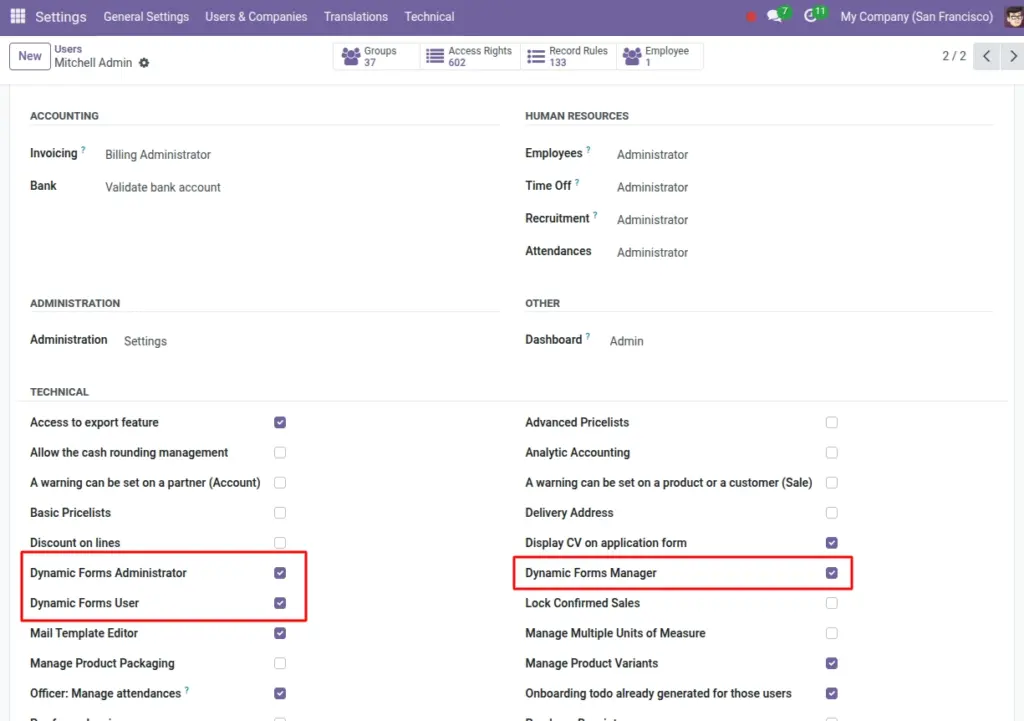This screenshot has width=1024, height=721.
Task: Click the New button
Action: click(30, 56)
